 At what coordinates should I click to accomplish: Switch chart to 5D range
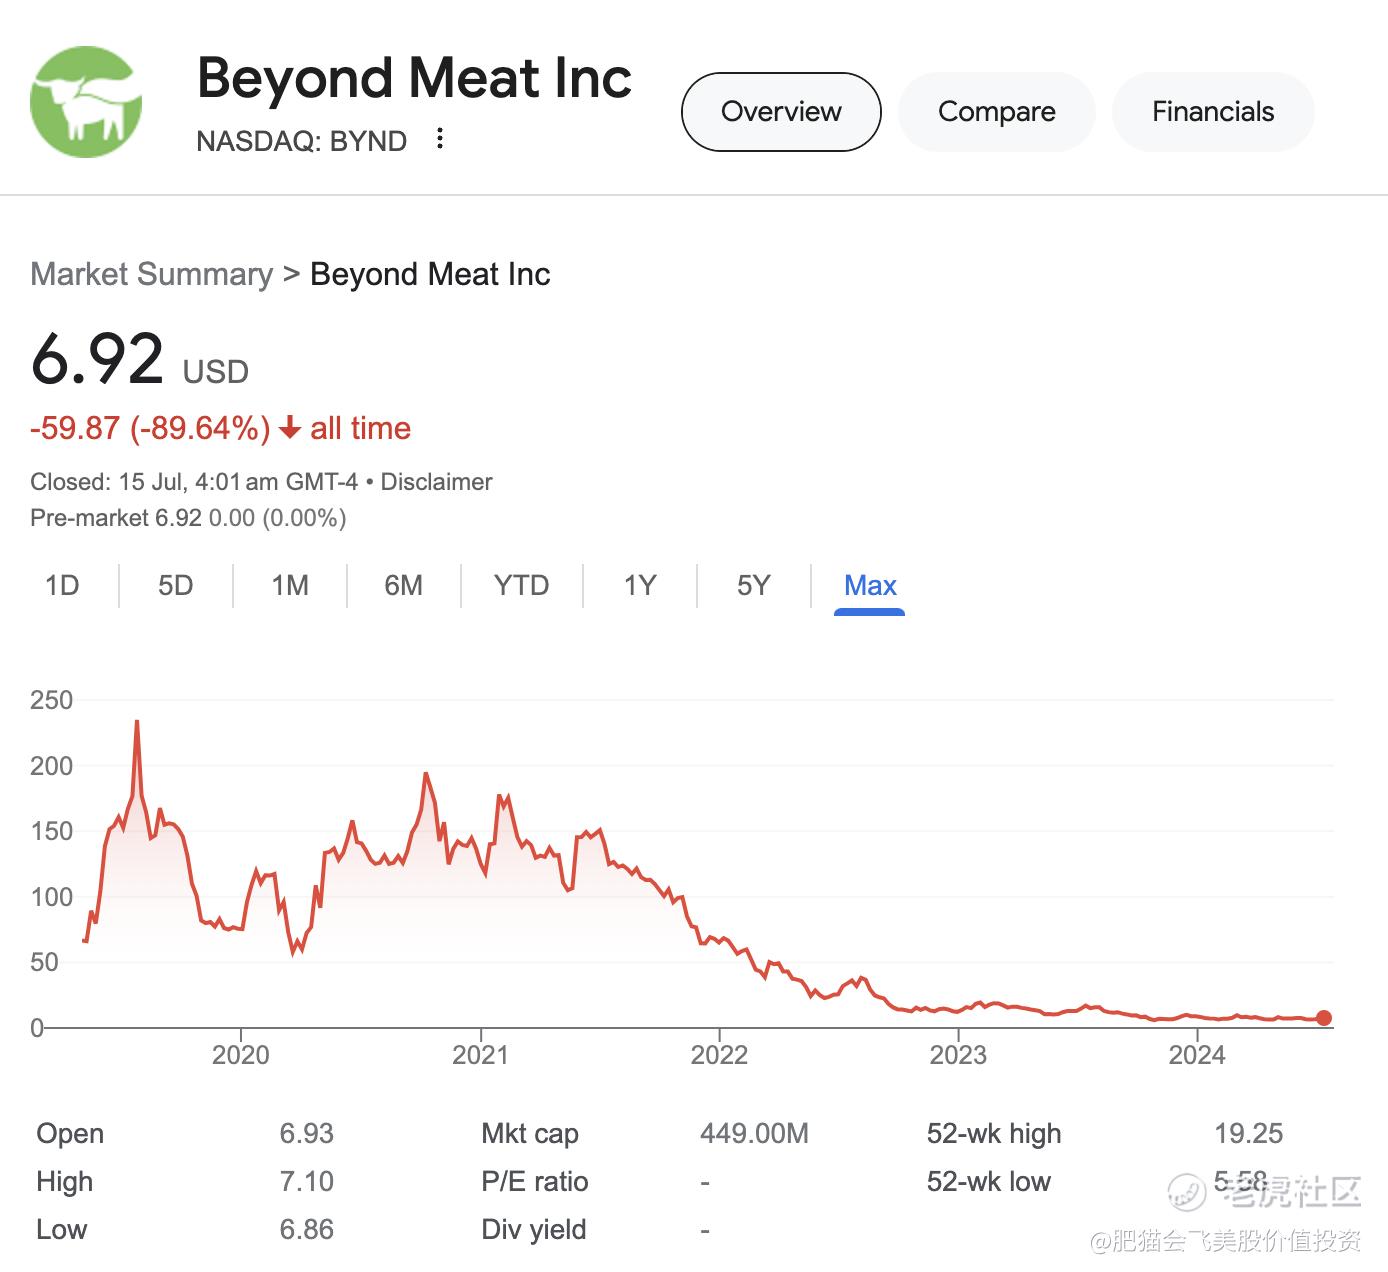coord(176,585)
